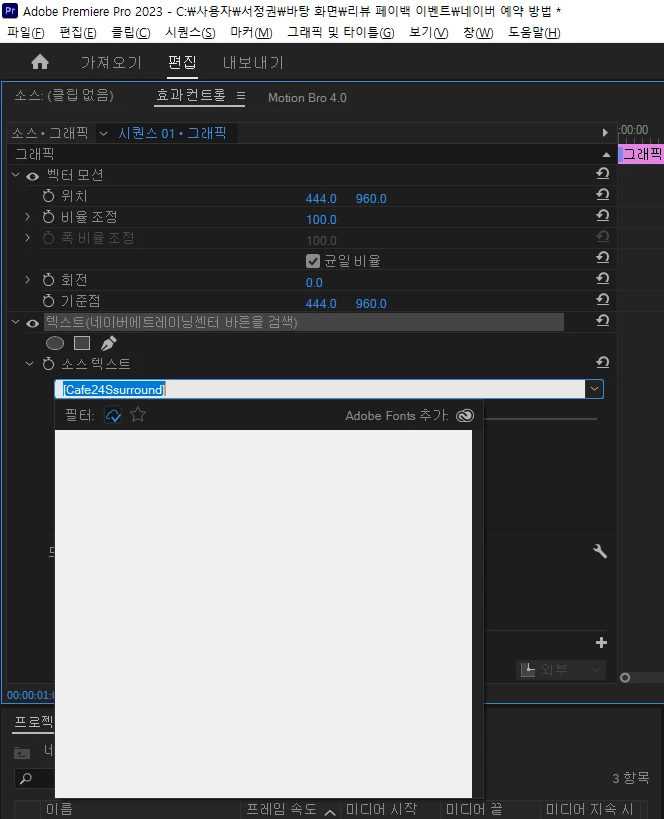Image resolution: width=664 pixels, height=819 pixels.
Task: Click the Cafe24Ssurround font name field
Action: click(320, 389)
